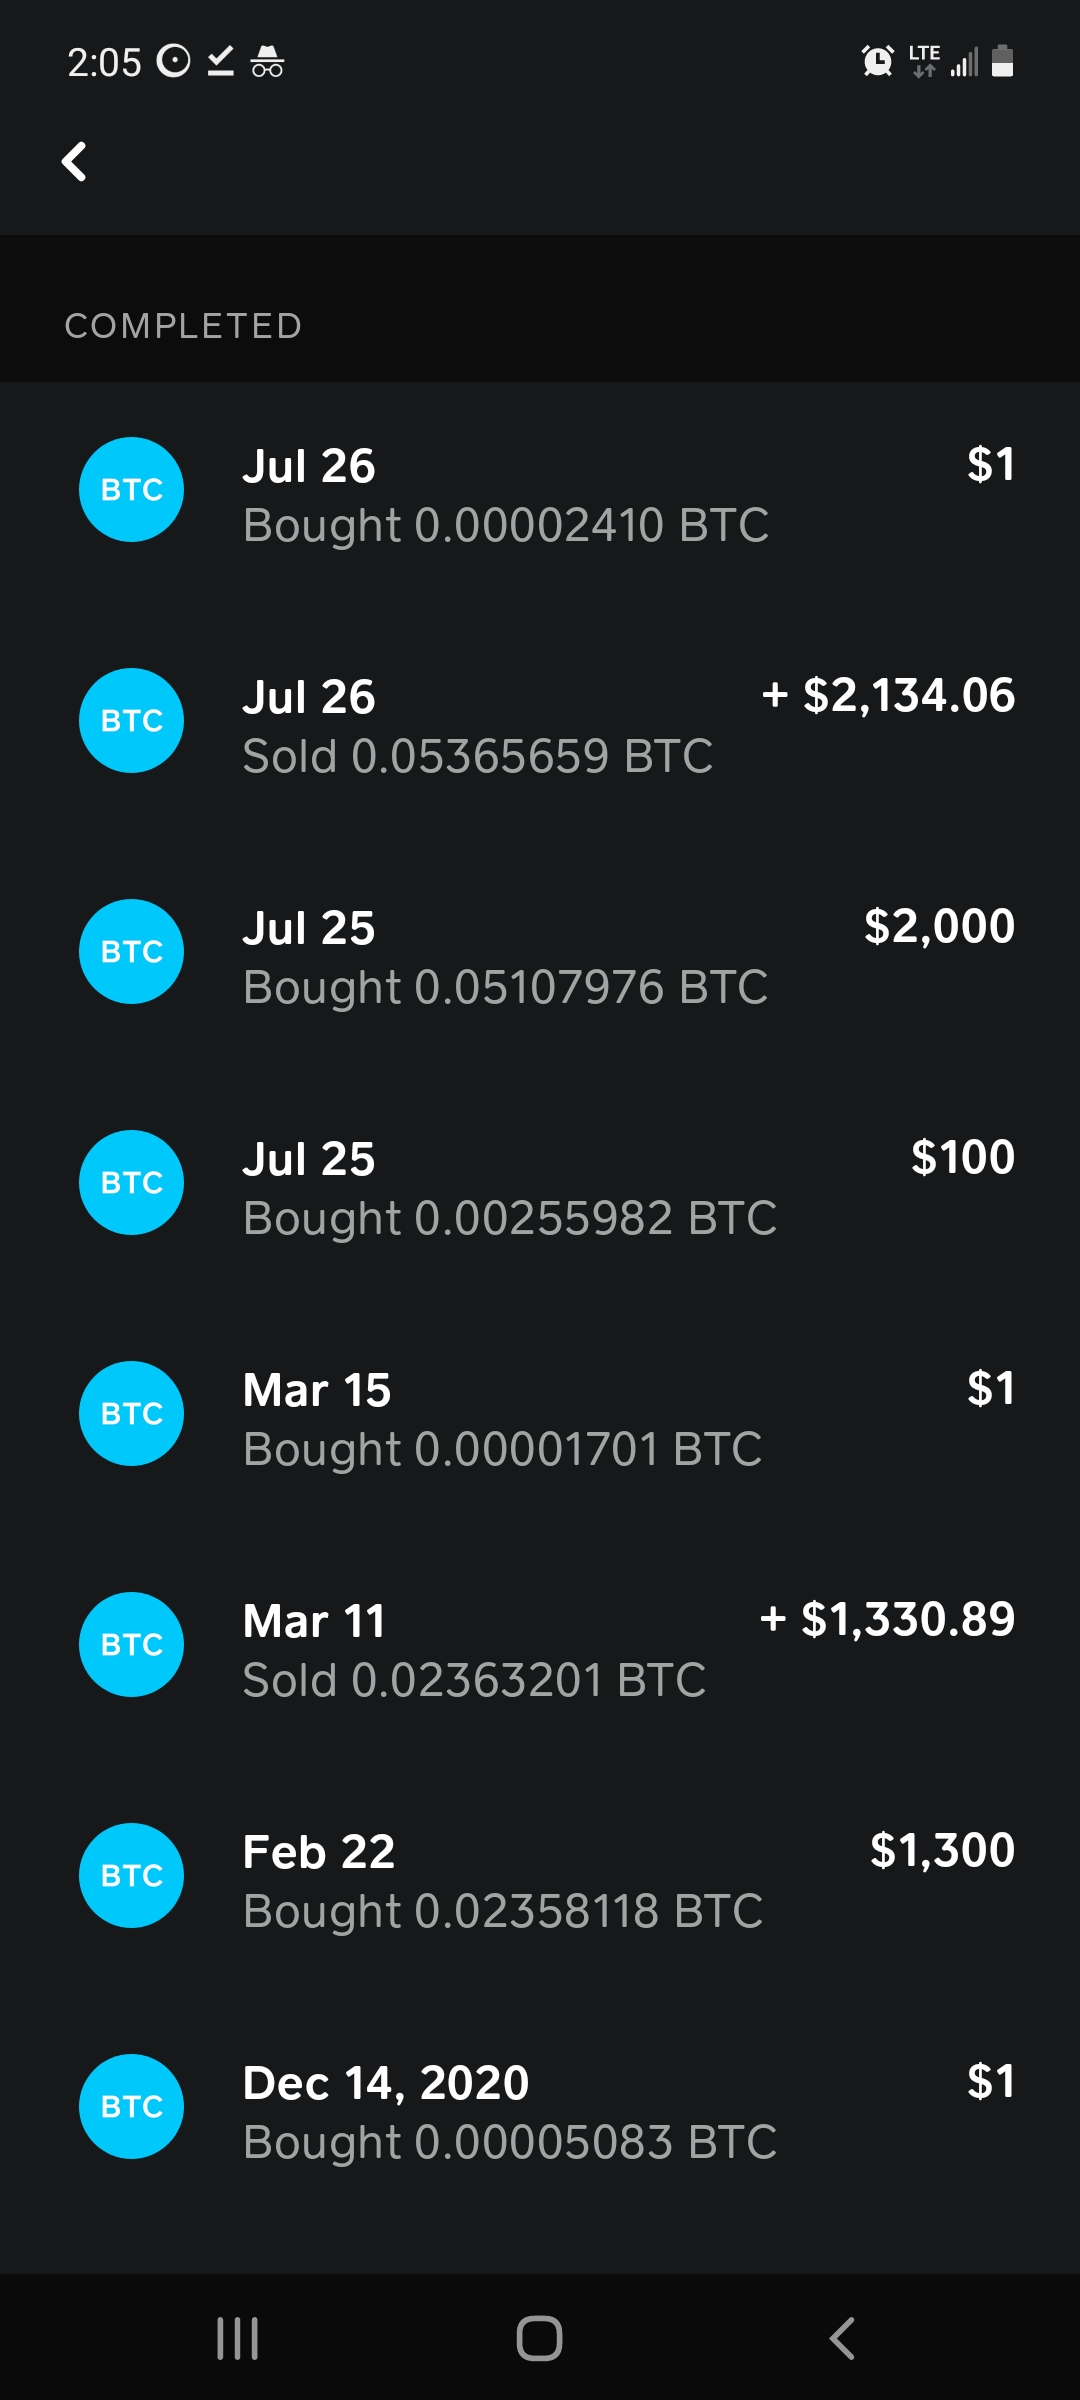Tap BTC icon beside Sold 0.05365659 BTC
The image size is (1080, 2400).
point(131,721)
